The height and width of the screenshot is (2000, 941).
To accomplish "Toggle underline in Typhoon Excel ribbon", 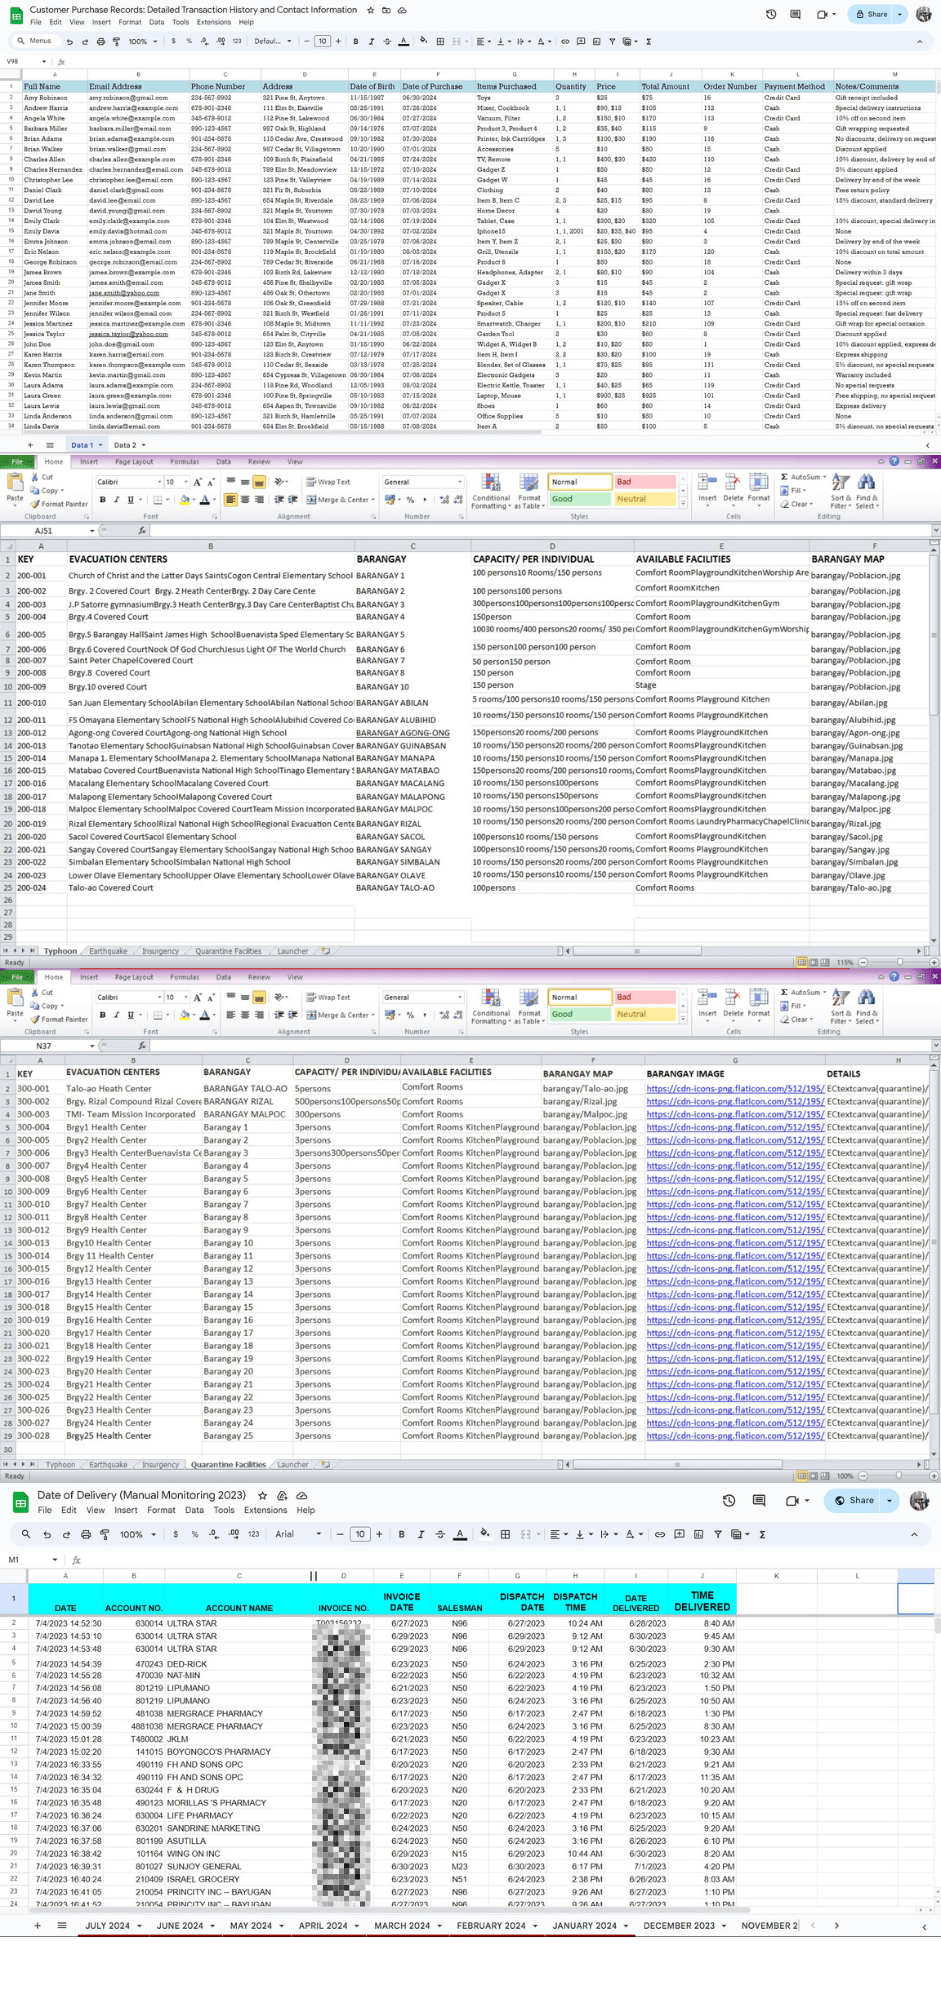I will [x=130, y=499].
